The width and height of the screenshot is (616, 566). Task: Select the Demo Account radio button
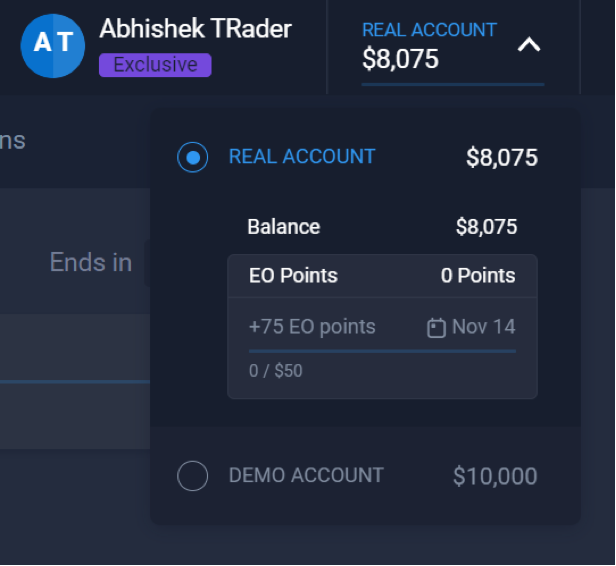pos(192,476)
